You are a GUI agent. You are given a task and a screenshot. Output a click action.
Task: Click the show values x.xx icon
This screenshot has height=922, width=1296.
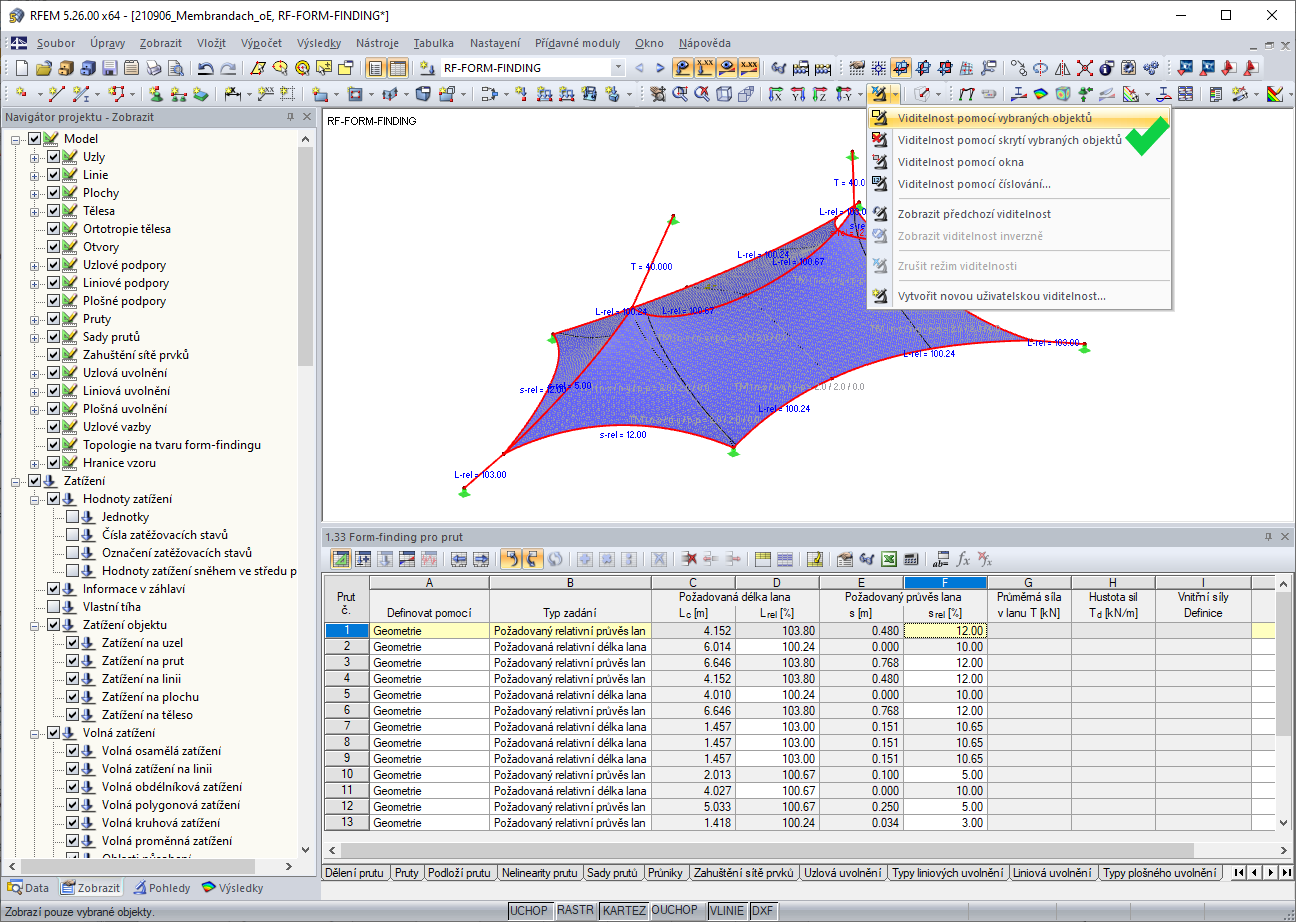(749, 68)
